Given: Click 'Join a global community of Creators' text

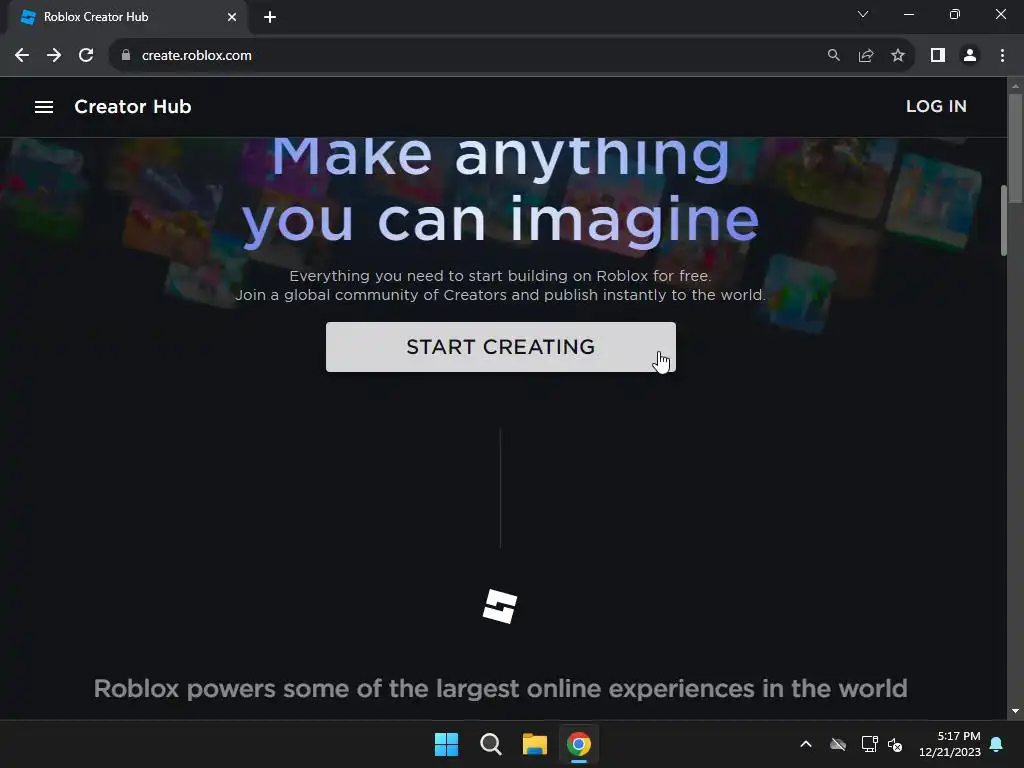Looking at the screenshot, I should point(500,295).
